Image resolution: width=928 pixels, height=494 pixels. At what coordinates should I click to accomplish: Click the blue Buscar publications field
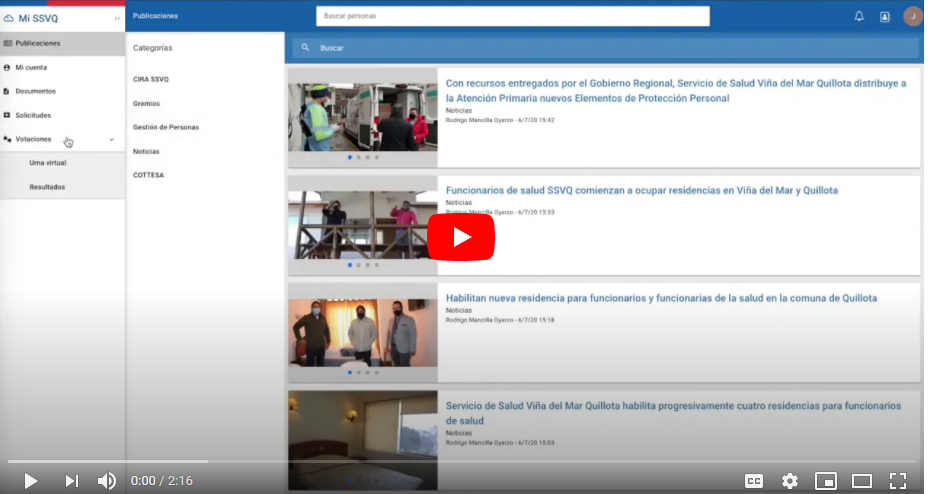(604, 48)
